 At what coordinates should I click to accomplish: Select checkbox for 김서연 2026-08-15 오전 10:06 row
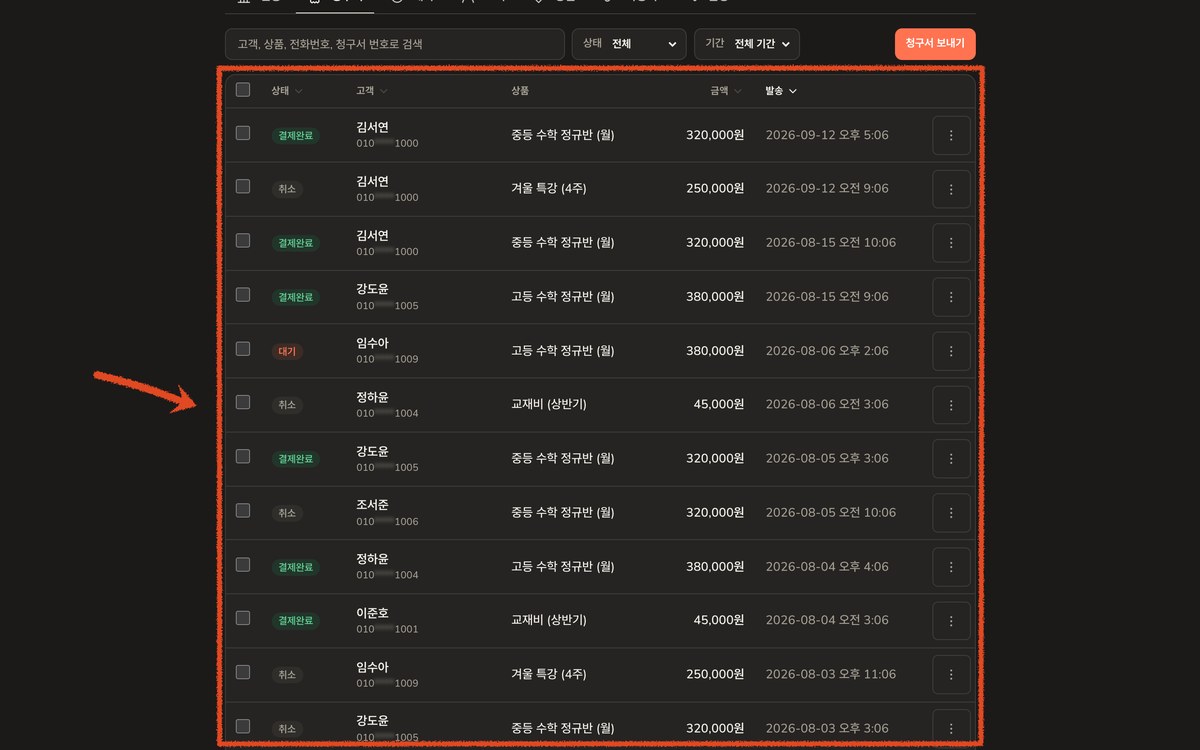click(x=243, y=241)
